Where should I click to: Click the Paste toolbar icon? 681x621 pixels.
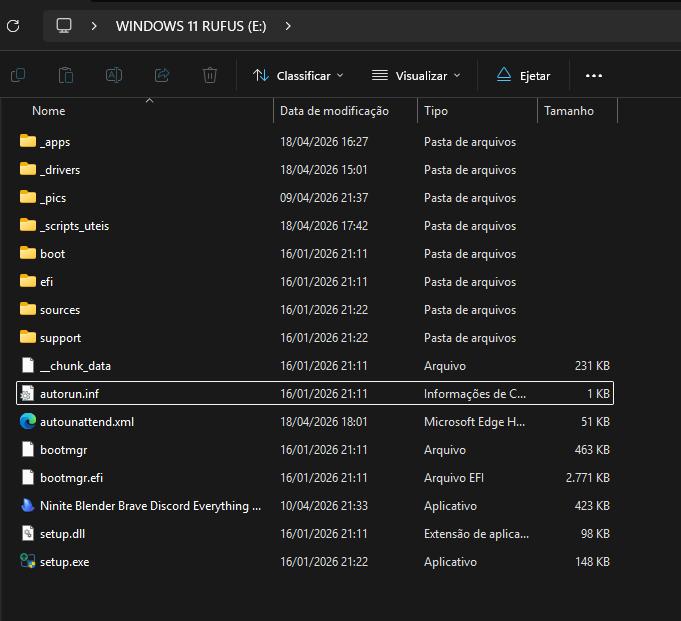point(66,75)
